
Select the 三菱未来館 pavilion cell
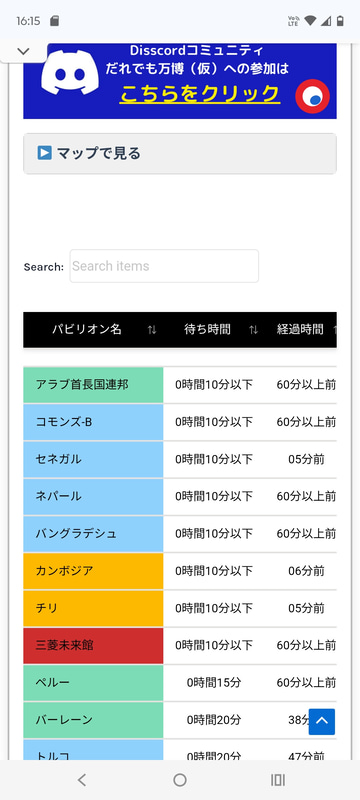point(93,645)
